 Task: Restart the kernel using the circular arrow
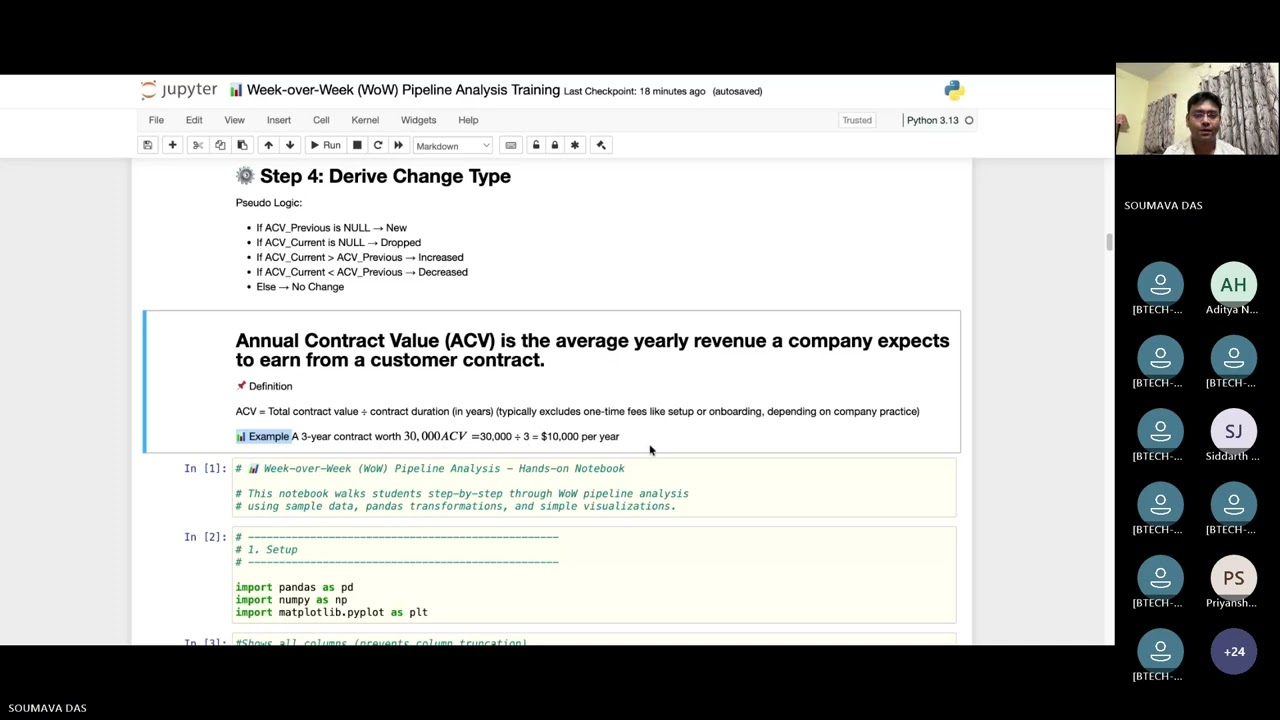pyautogui.click(x=378, y=145)
